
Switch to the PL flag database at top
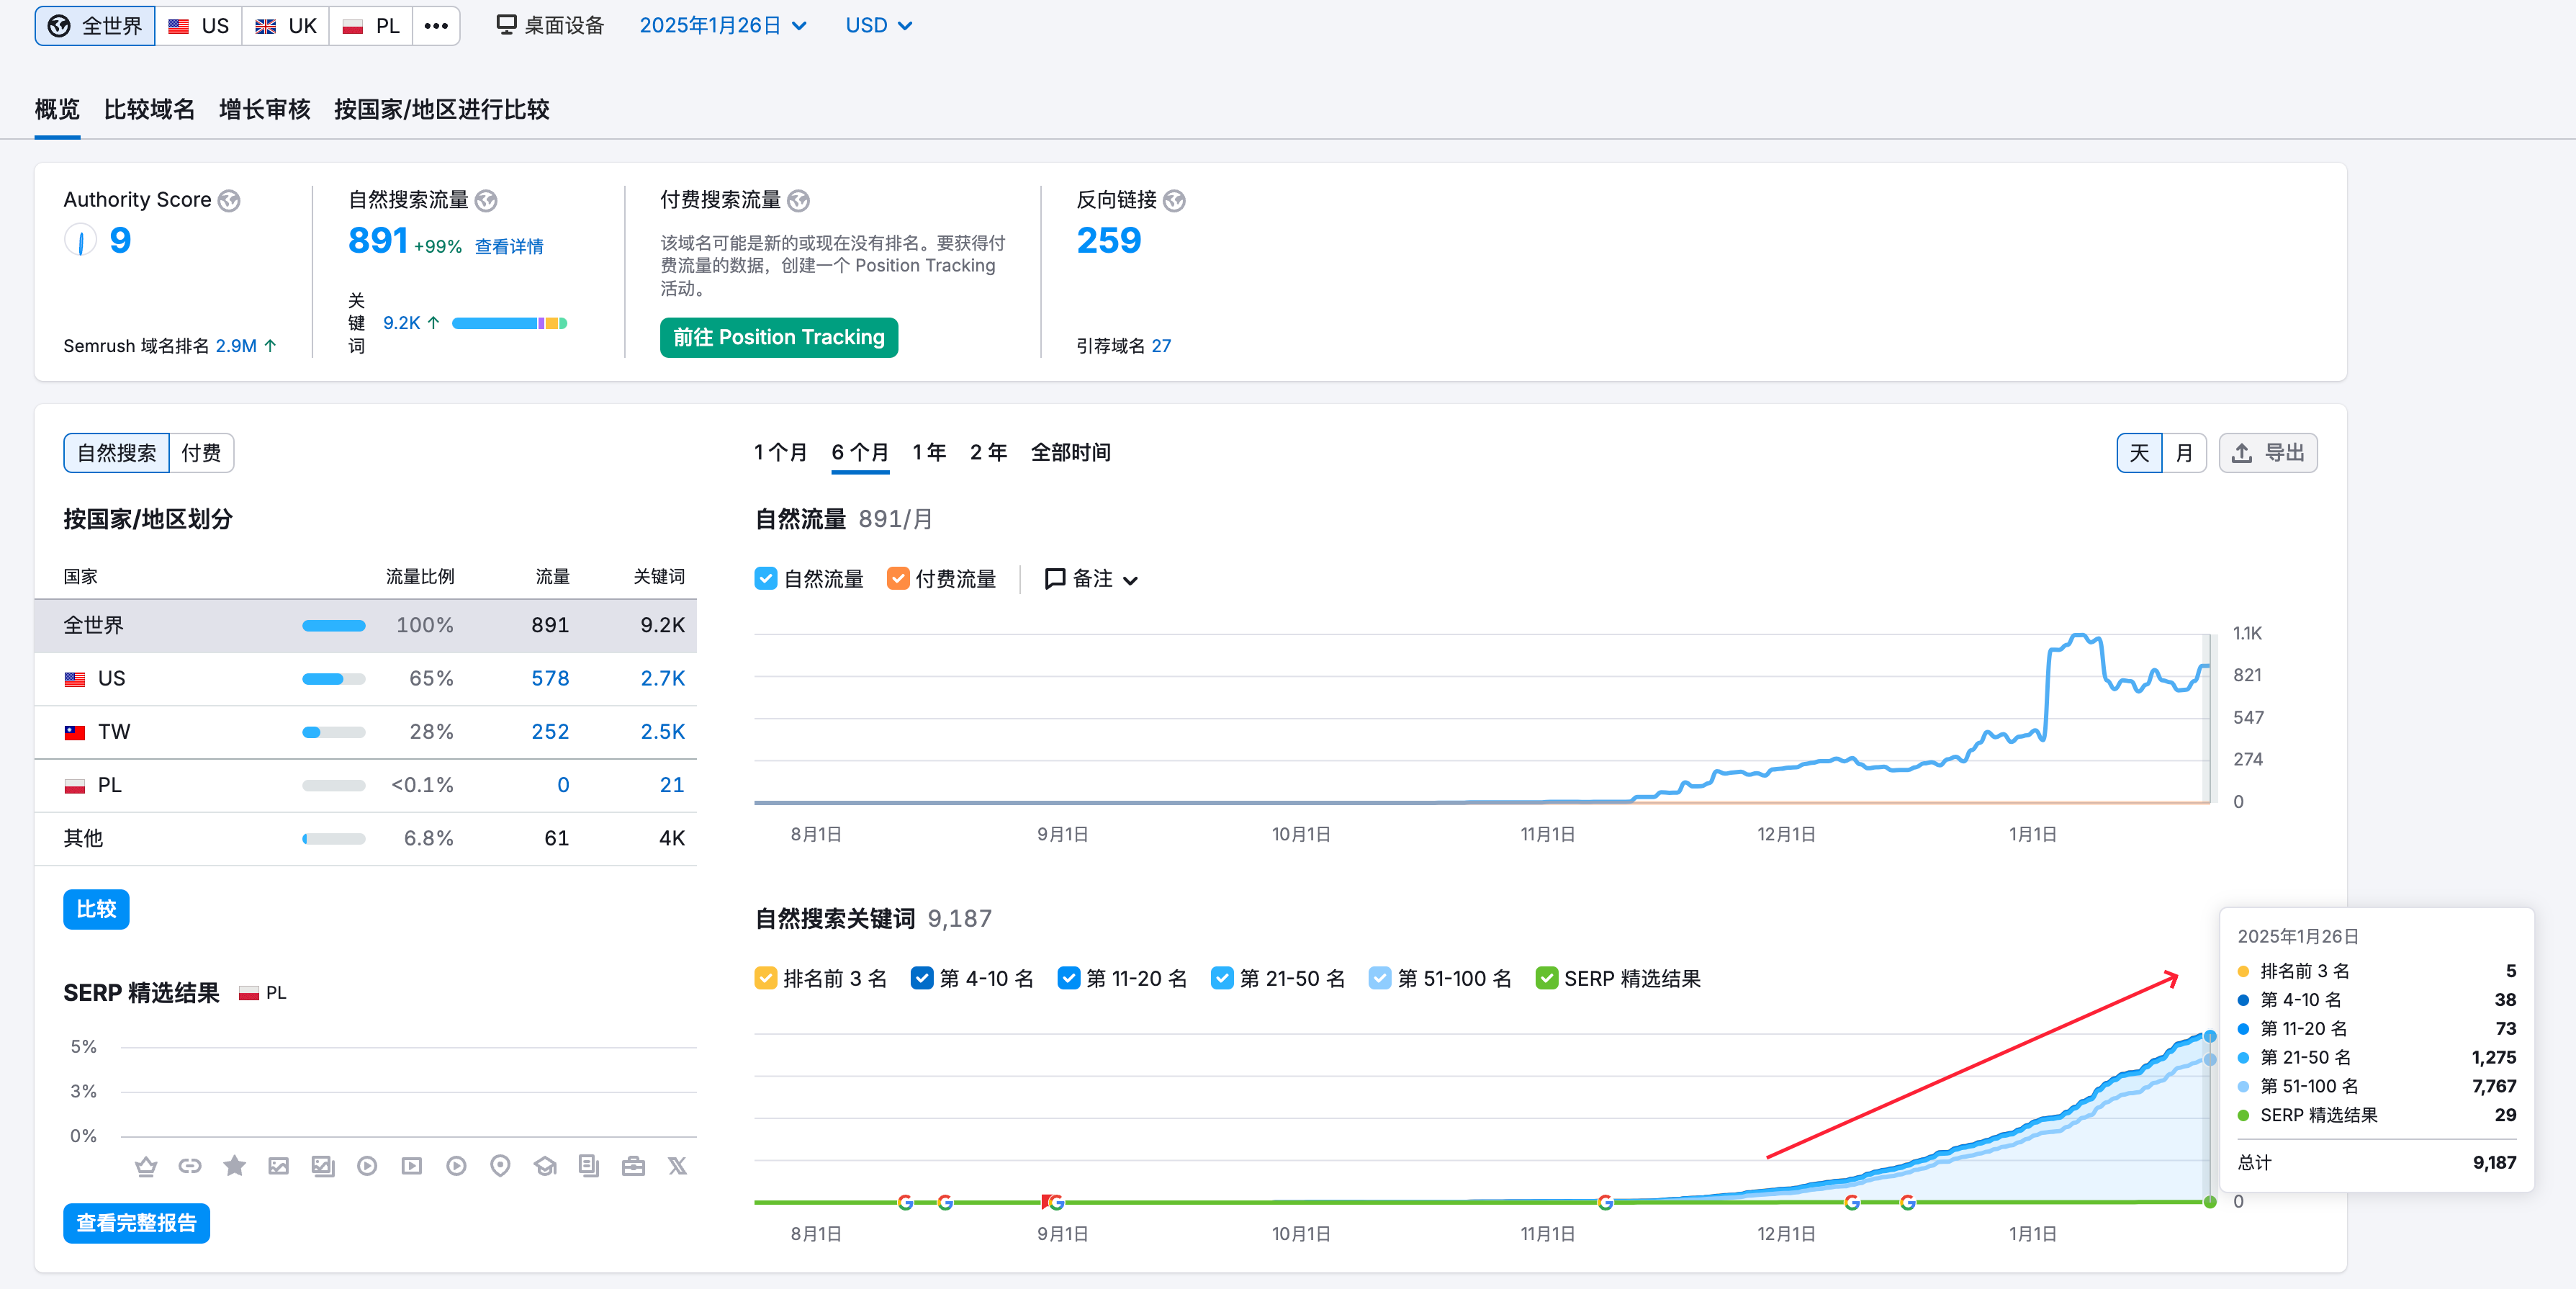[x=371, y=26]
